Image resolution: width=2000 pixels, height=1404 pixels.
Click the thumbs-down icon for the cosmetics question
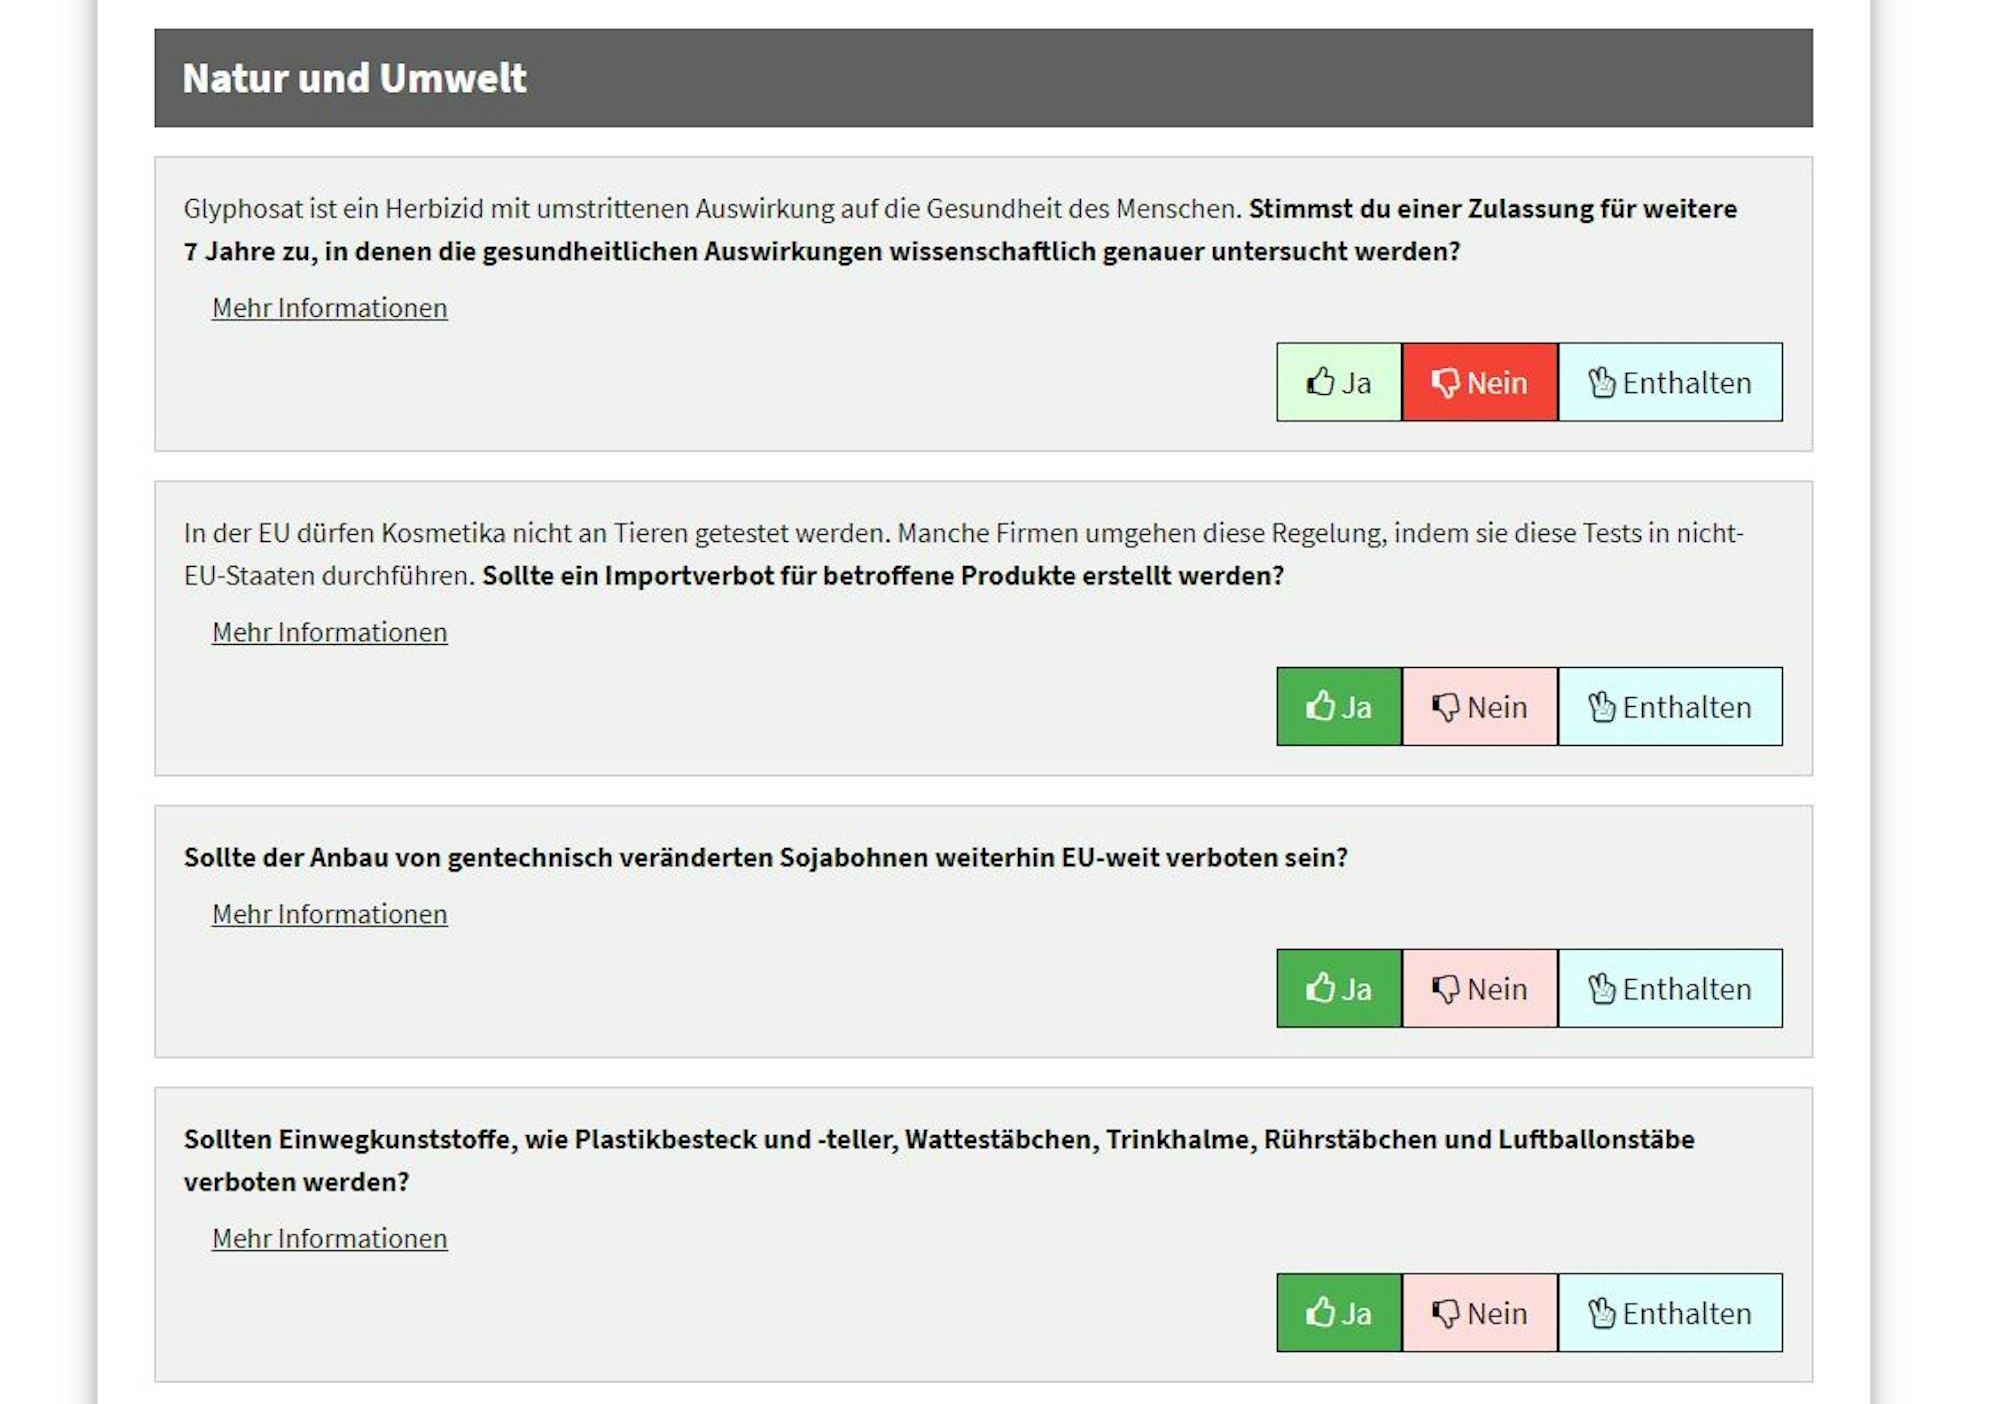coord(1447,706)
